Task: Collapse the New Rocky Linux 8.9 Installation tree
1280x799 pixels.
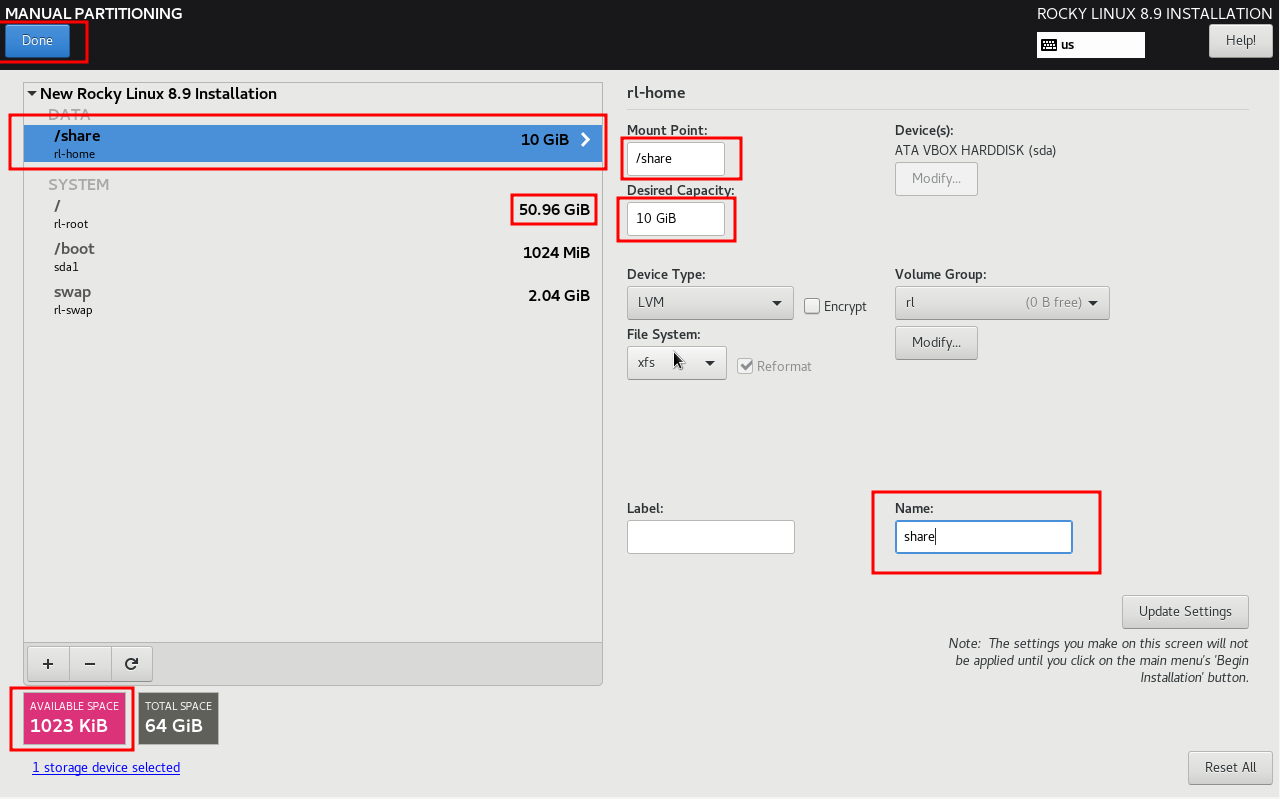Action: click(32, 94)
